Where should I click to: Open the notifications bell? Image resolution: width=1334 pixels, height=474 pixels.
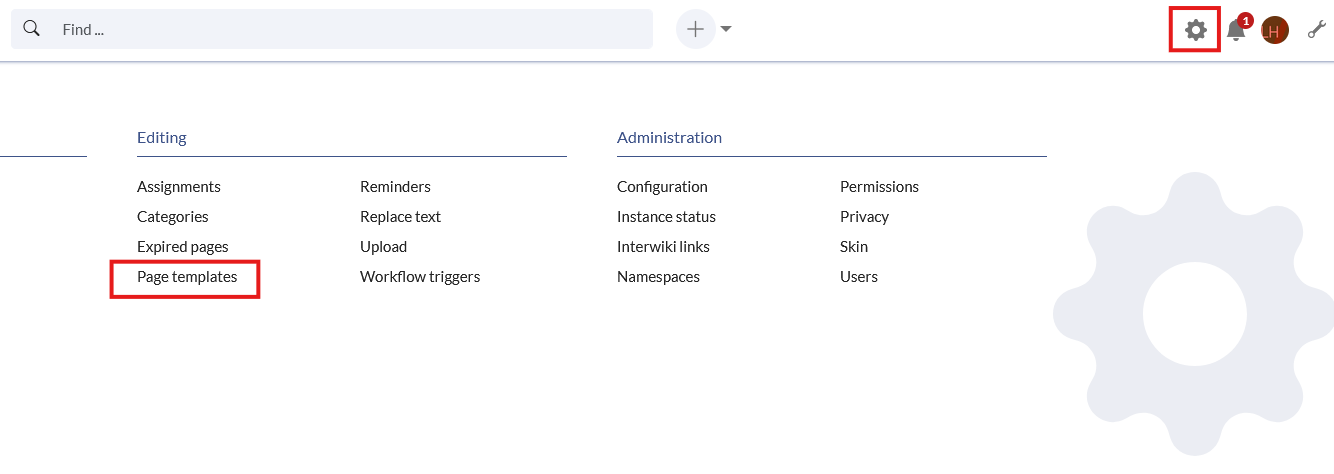[x=1236, y=30]
